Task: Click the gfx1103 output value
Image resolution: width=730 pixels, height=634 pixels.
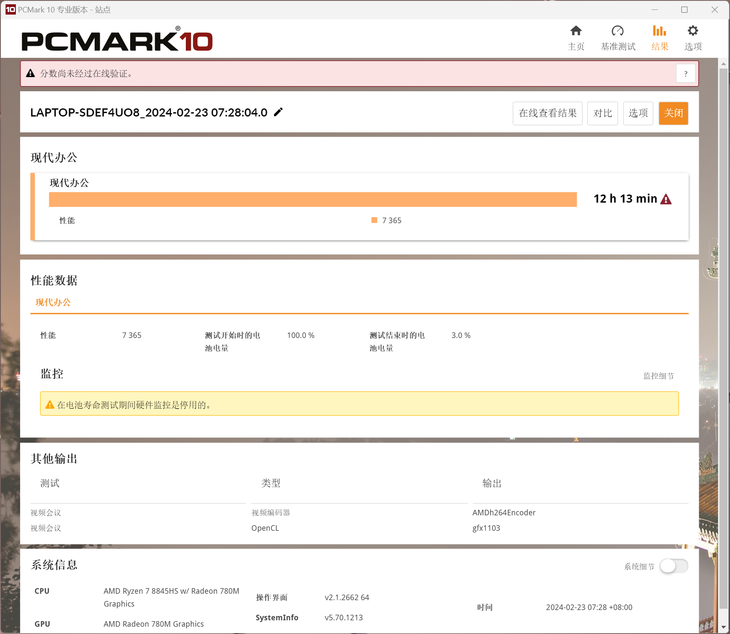Action: 486,528
